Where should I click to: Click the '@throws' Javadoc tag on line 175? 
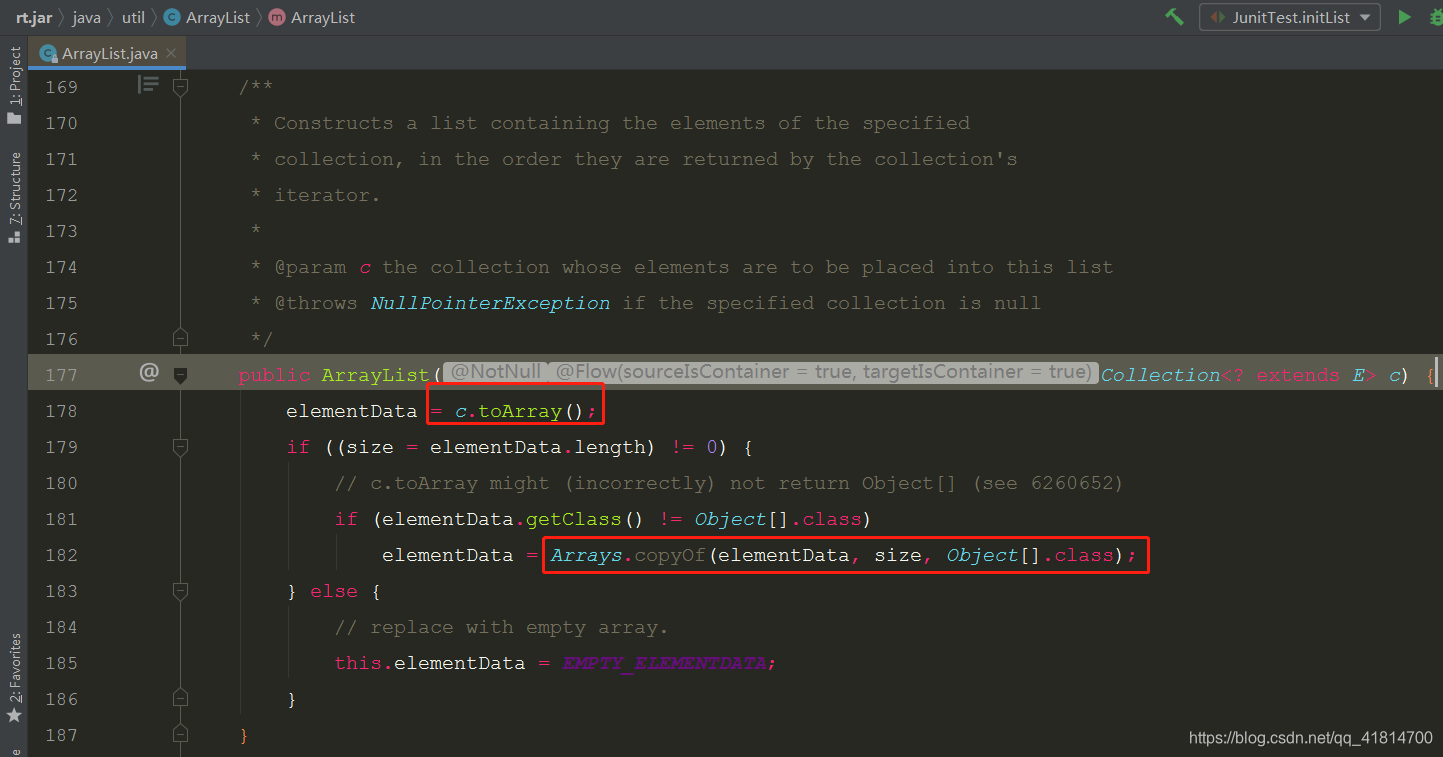pyautogui.click(x=316, y=303)
